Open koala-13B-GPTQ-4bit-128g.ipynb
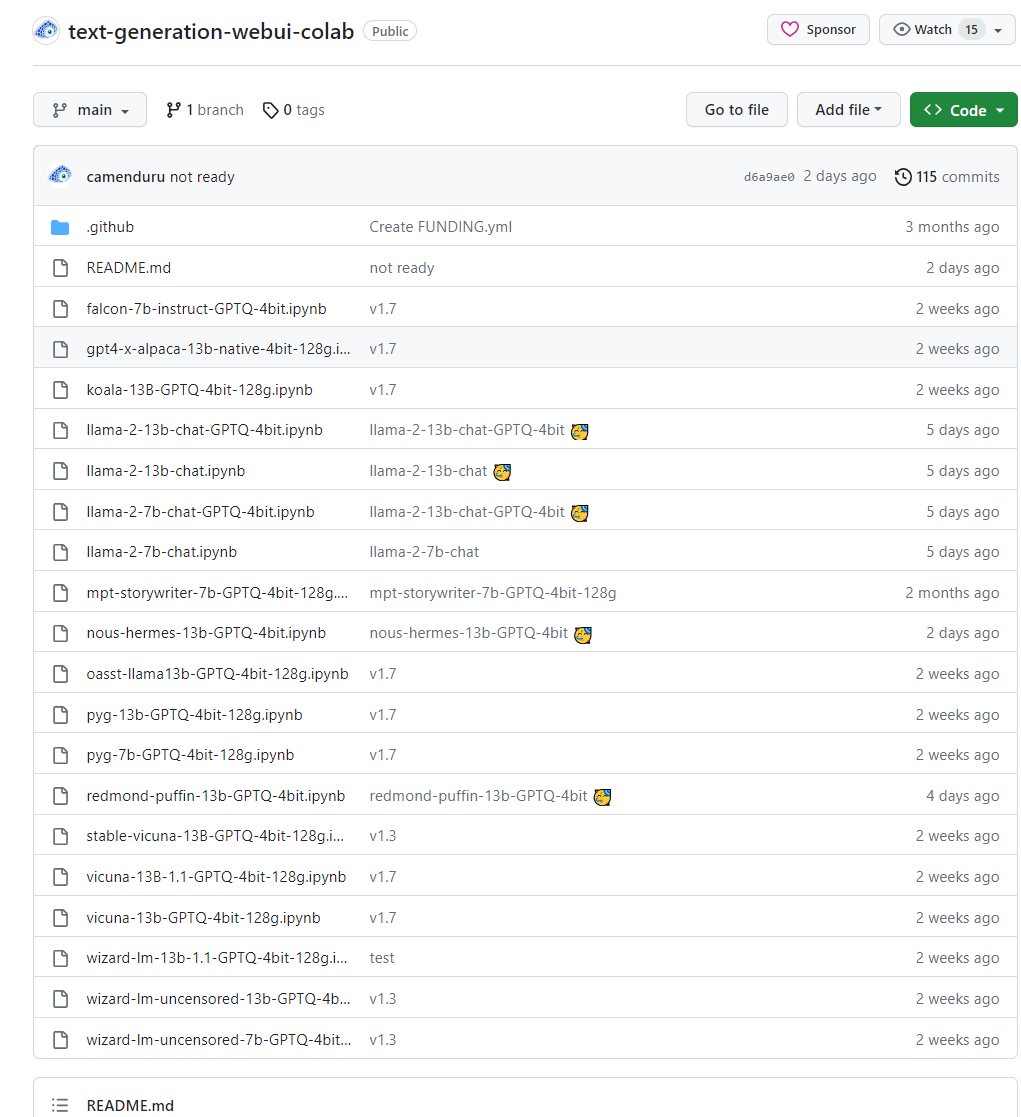 pyautogui.click(x=199, y=390)
